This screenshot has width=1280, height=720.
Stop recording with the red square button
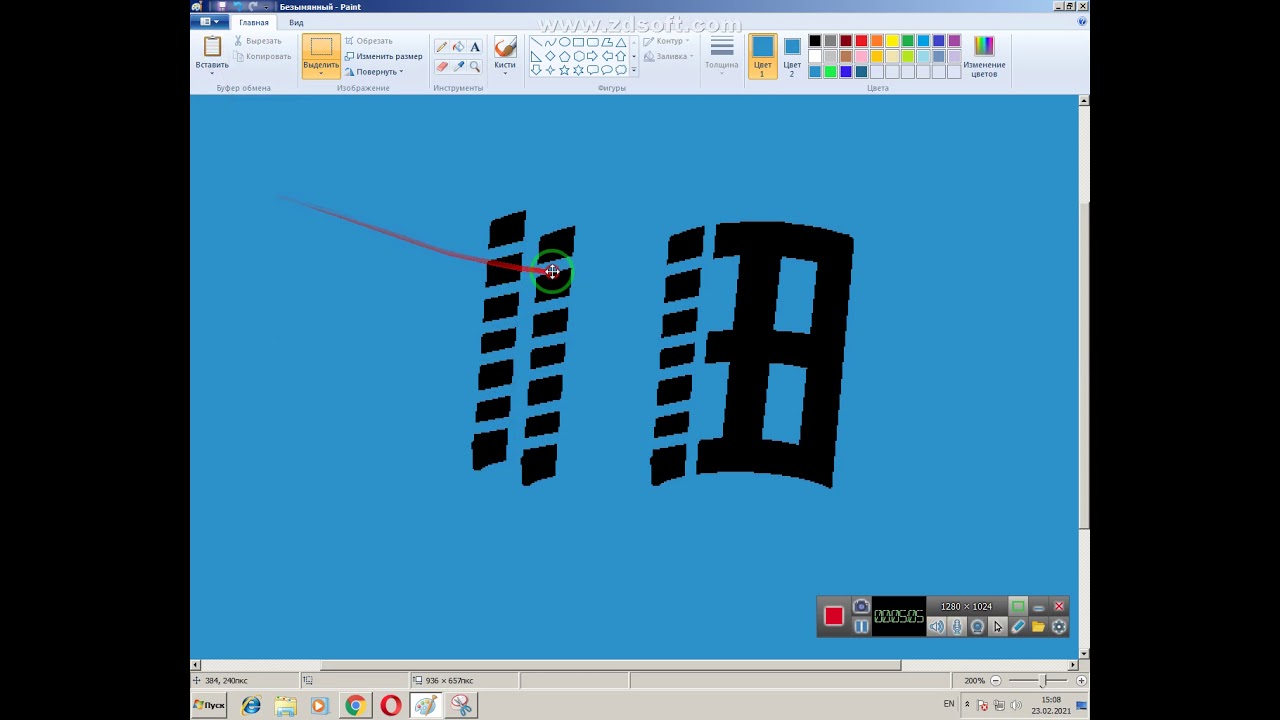(834, 616)
